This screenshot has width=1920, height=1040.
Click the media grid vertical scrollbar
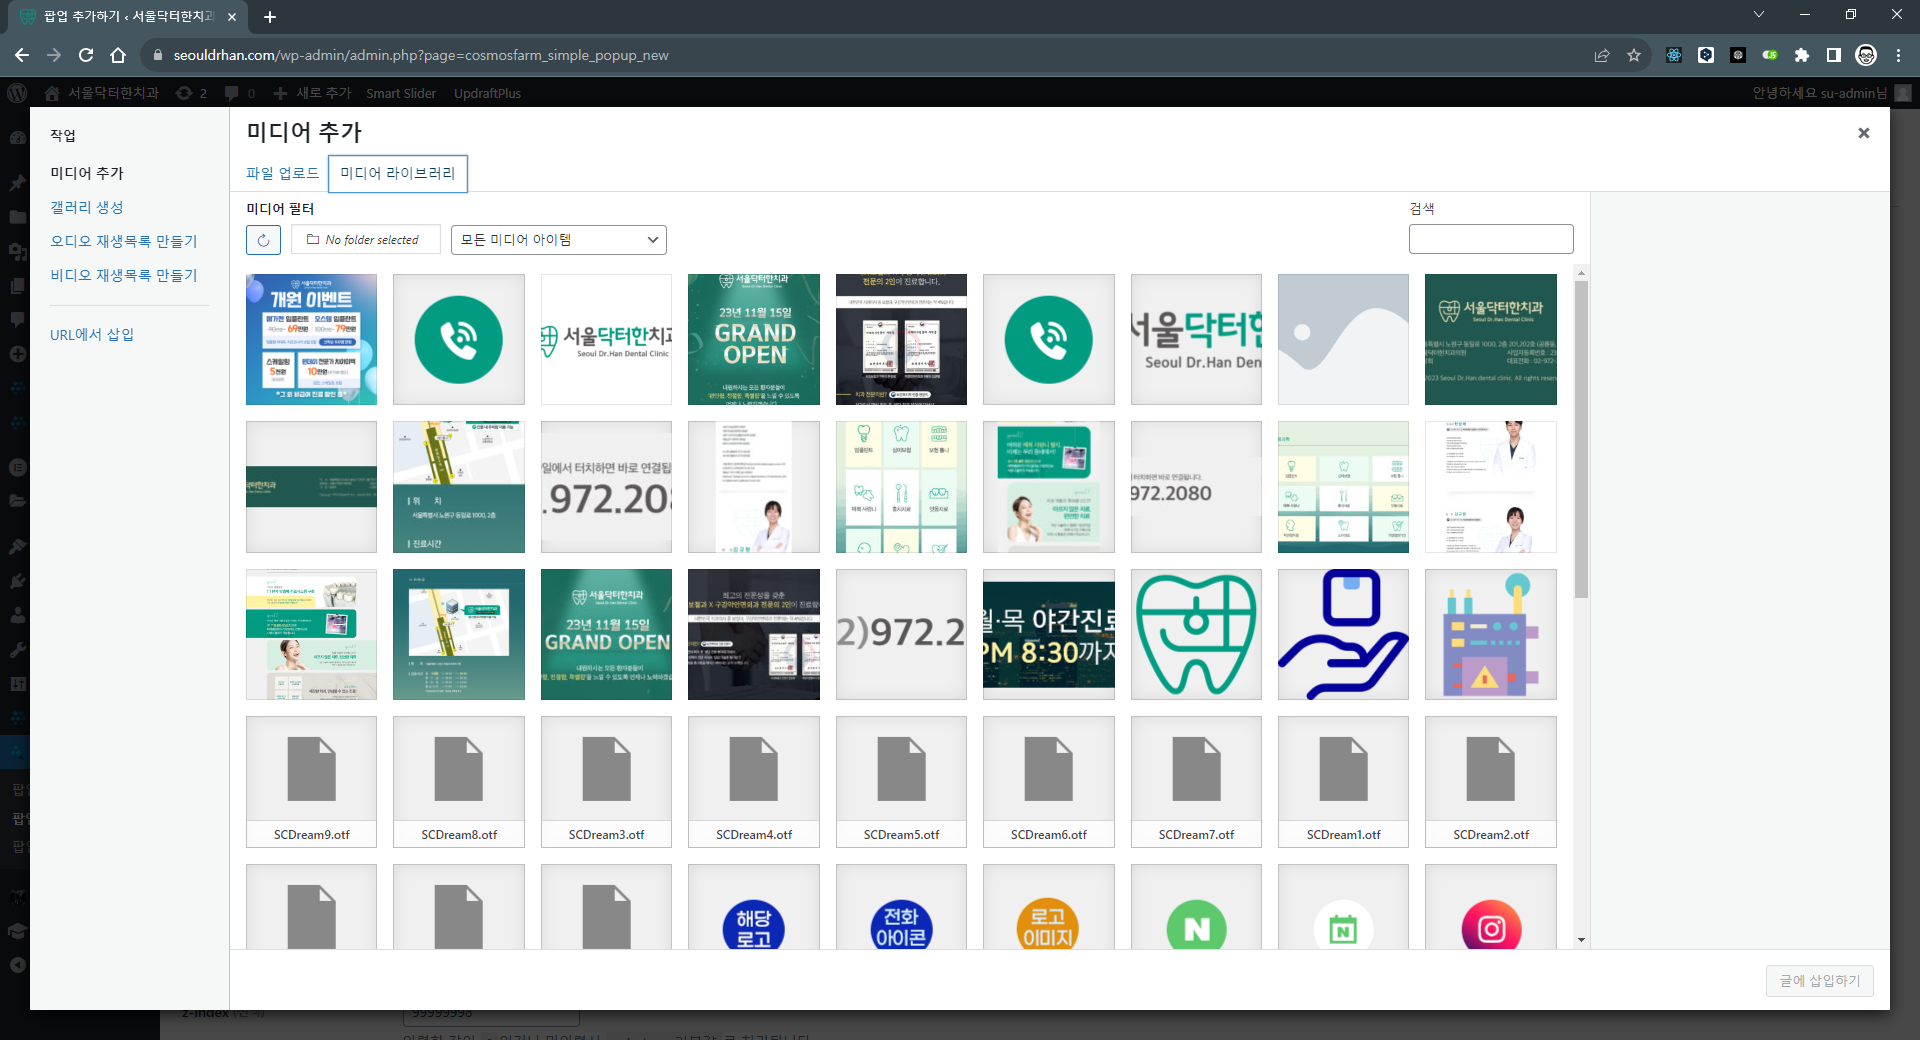pyautogui.click(x=1581, y=440)
